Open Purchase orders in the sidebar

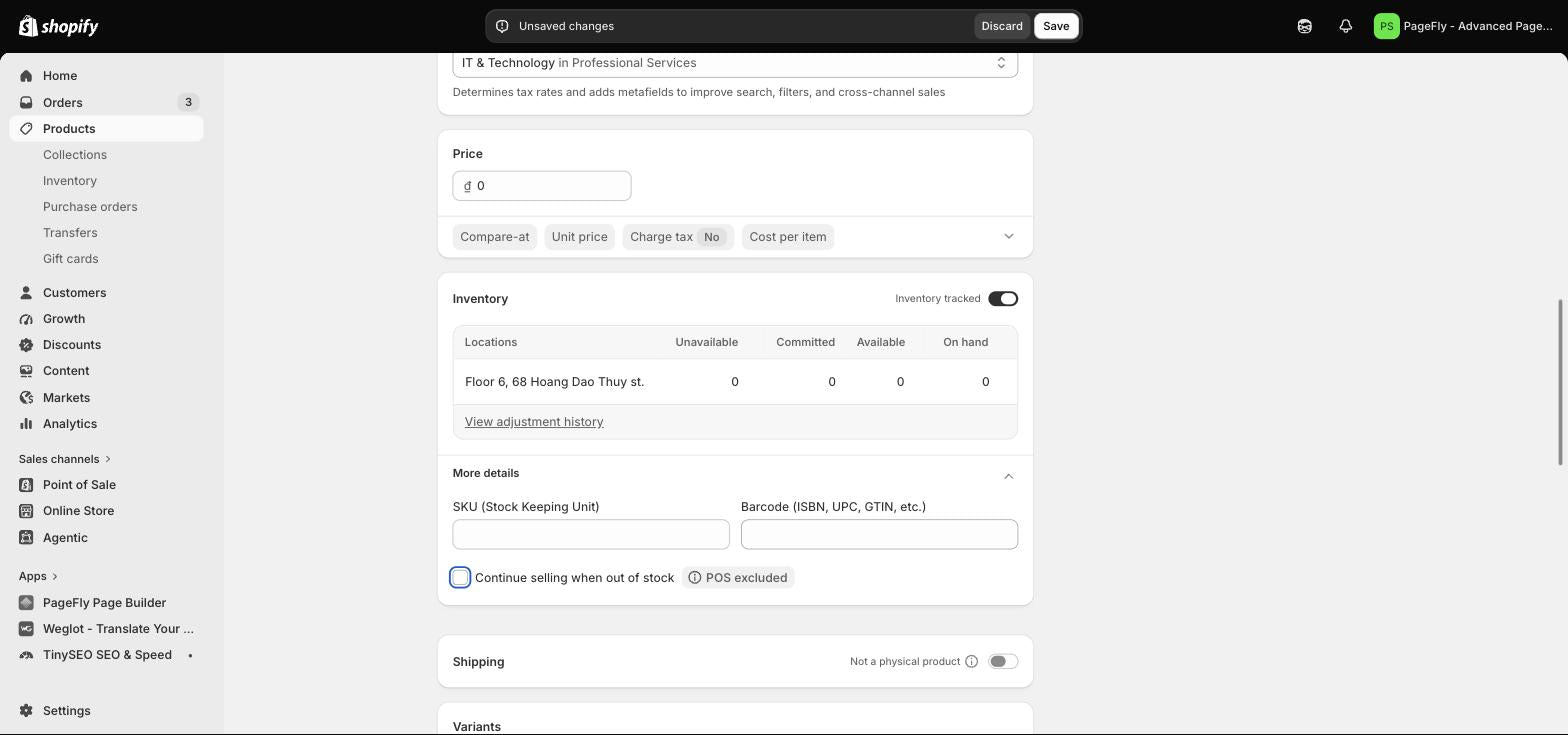(x=90, y=207)
